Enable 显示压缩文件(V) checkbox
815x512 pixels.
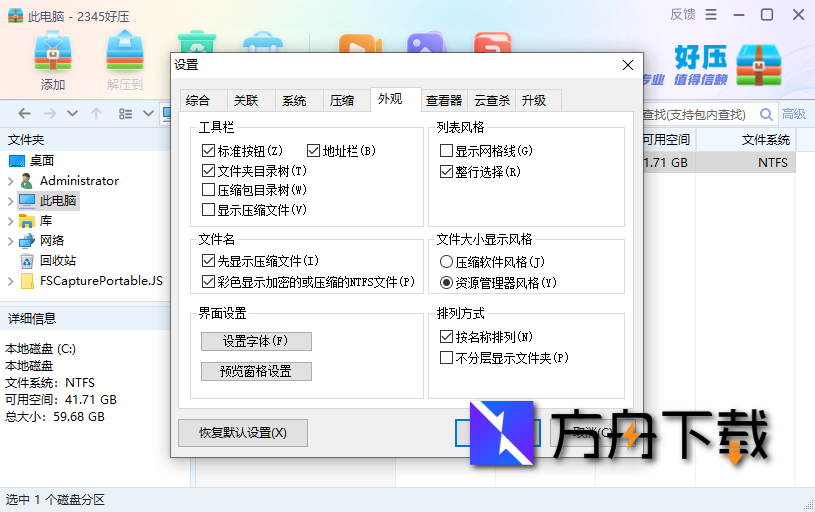tap(208, 209)
